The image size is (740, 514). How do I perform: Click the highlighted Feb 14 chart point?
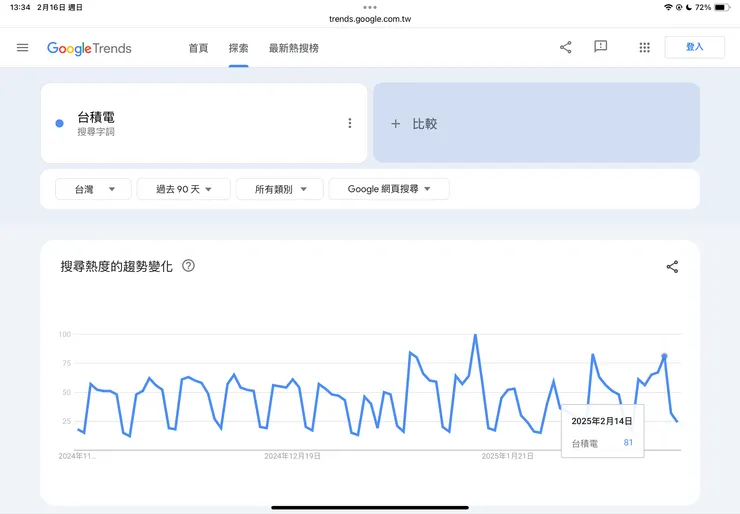point(664,356)
